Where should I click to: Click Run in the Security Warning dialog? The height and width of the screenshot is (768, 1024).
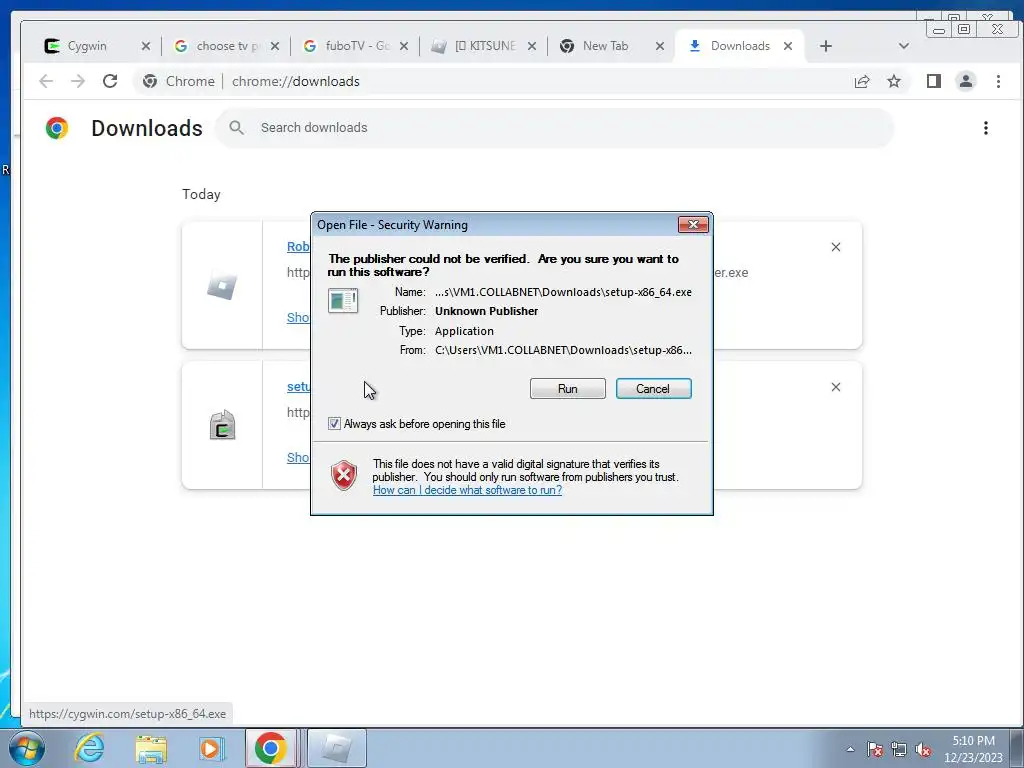coord(568,389)
